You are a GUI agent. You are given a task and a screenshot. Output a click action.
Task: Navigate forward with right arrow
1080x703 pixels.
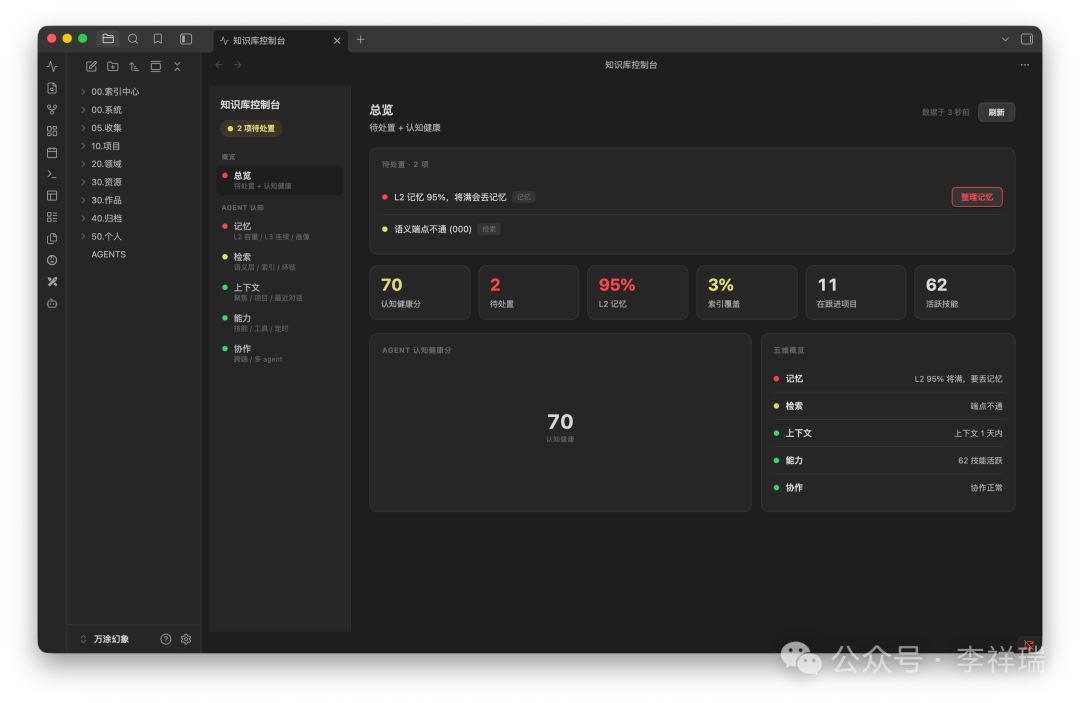click(x=238, y=65)
